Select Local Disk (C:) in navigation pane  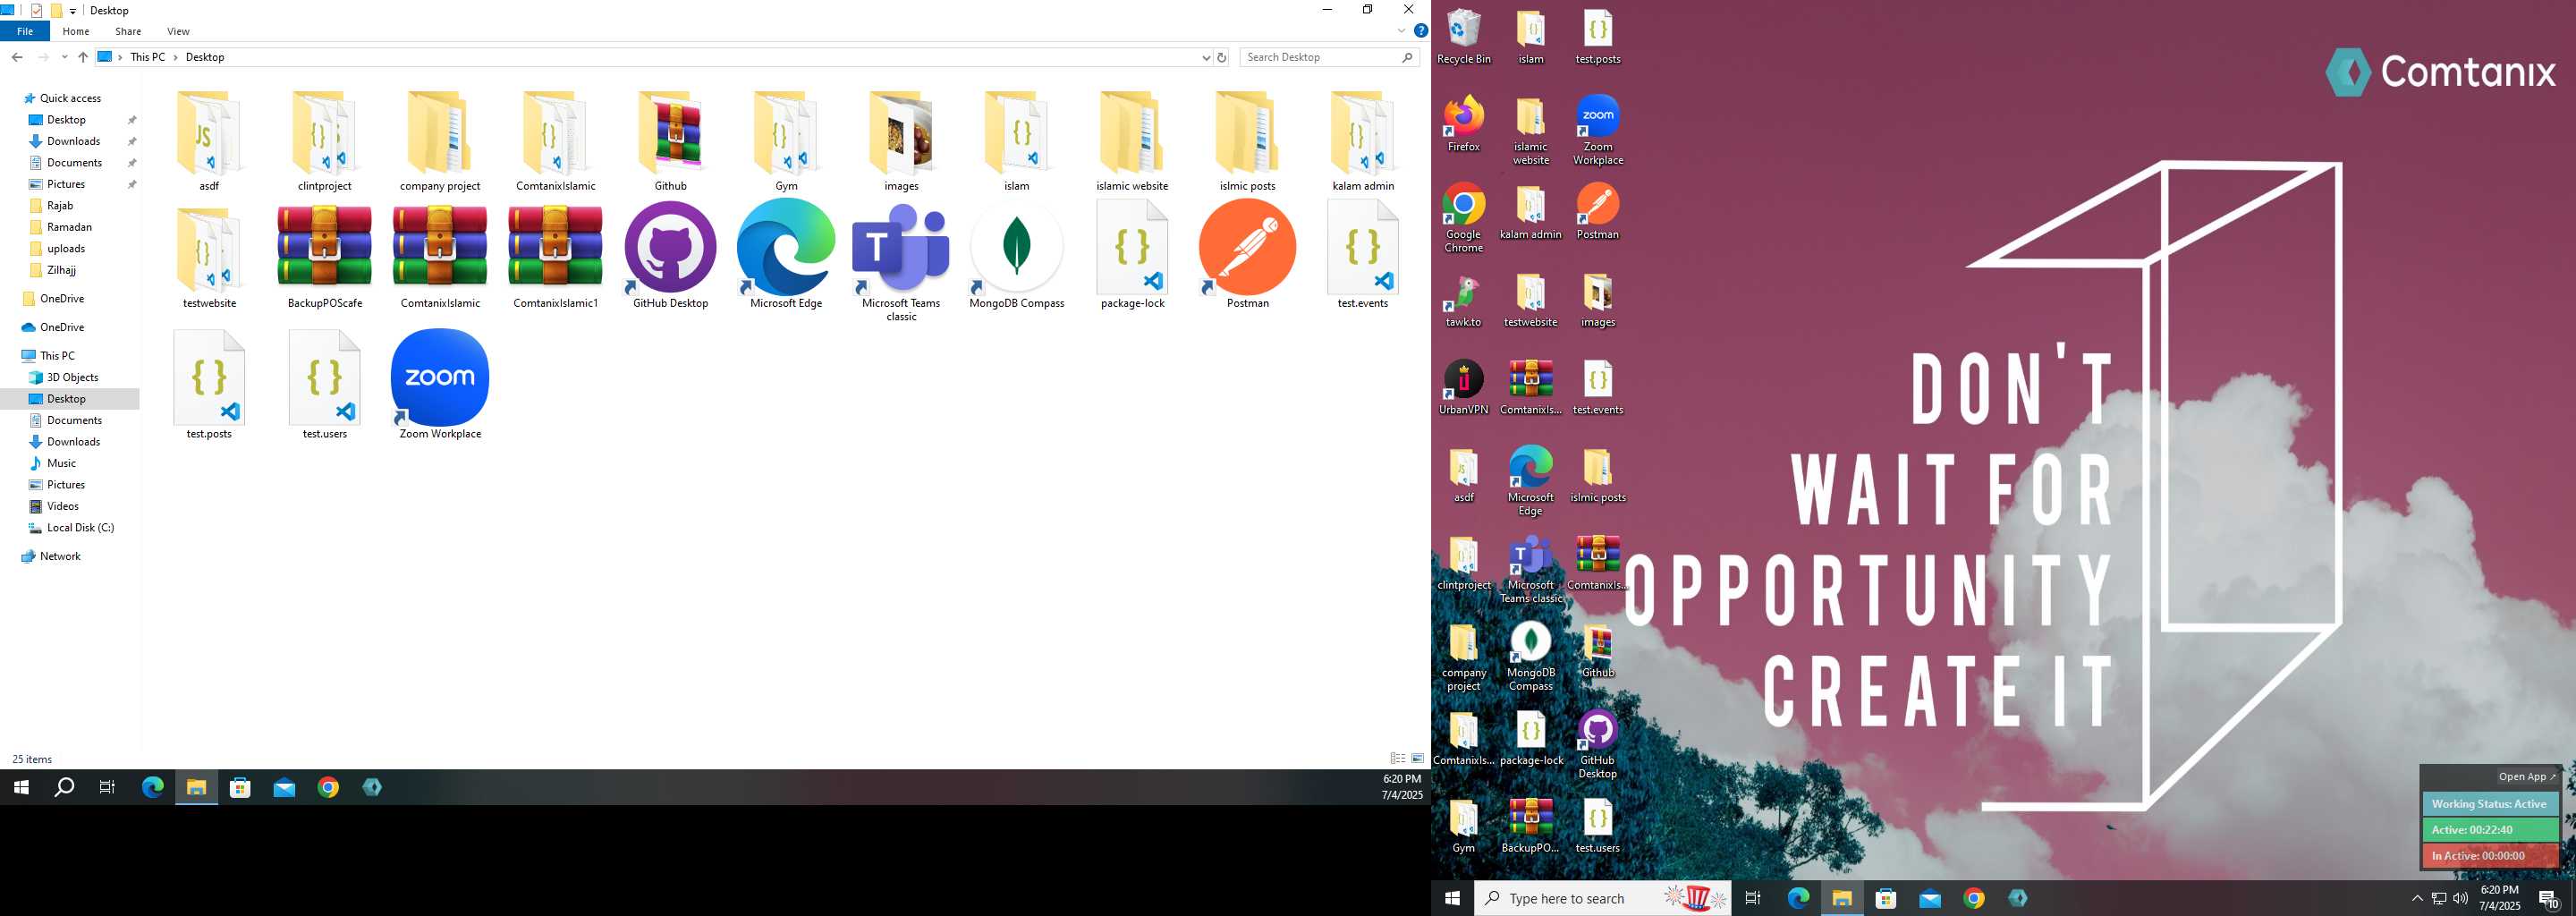point(80,528)
